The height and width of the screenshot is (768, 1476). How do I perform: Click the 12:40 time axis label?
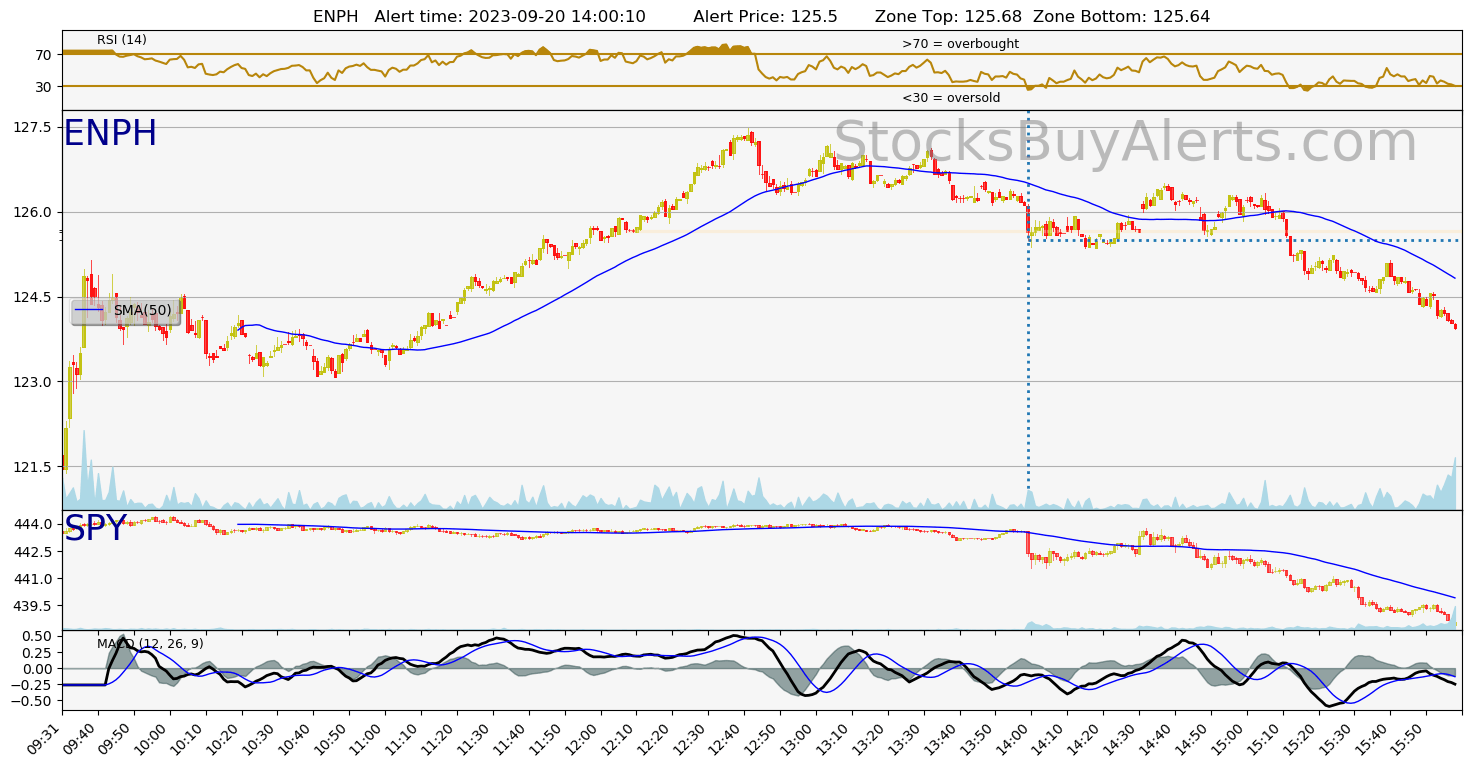click(x=726, y=737)
